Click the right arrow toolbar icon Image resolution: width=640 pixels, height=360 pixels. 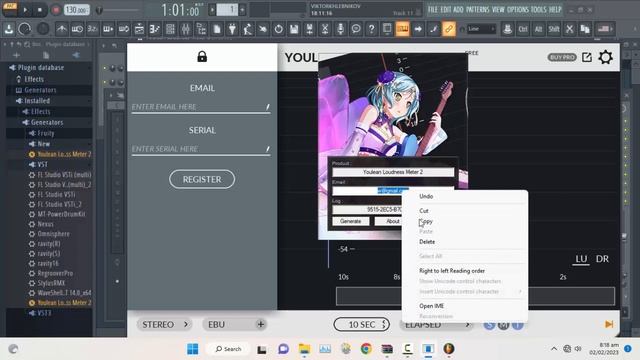(418, 29)
